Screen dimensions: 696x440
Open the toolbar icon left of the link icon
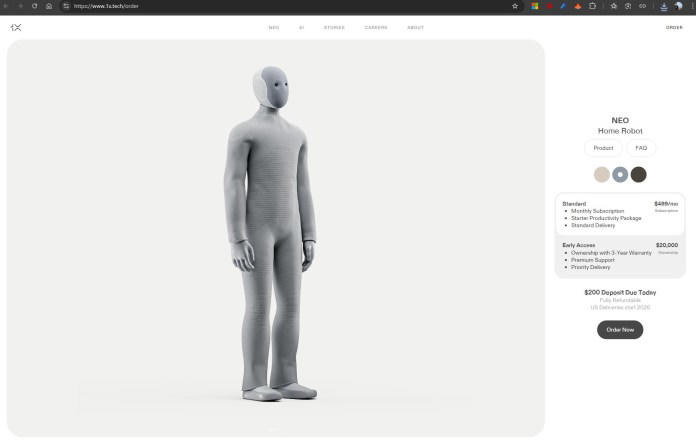point(628,6)
